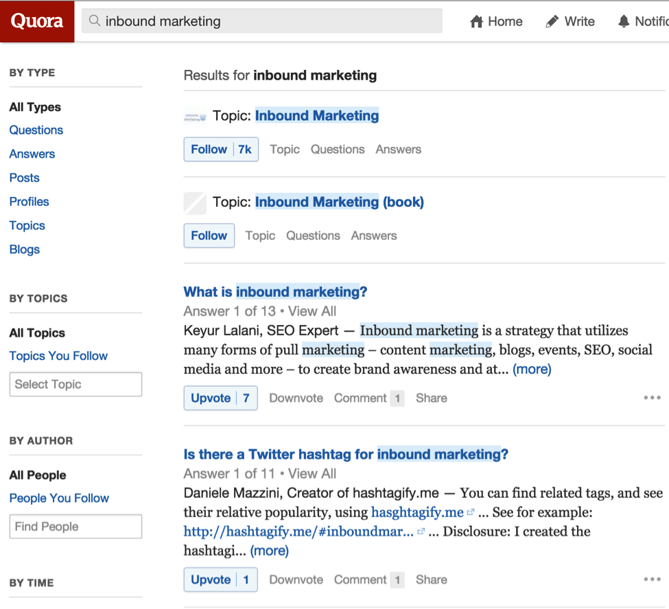Click external link icon beside hashtagify.me

[x=471, y=513]
